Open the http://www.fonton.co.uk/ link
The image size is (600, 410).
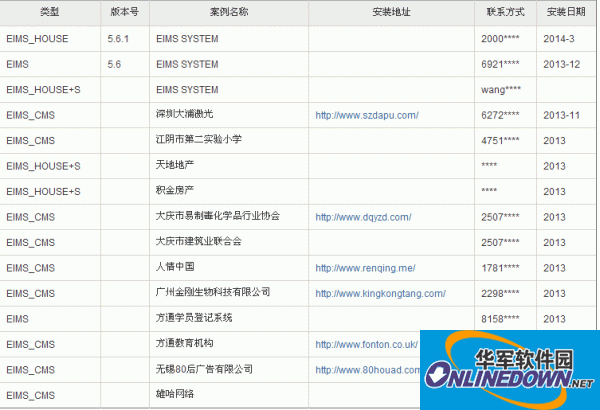click(x=367, y=345)
